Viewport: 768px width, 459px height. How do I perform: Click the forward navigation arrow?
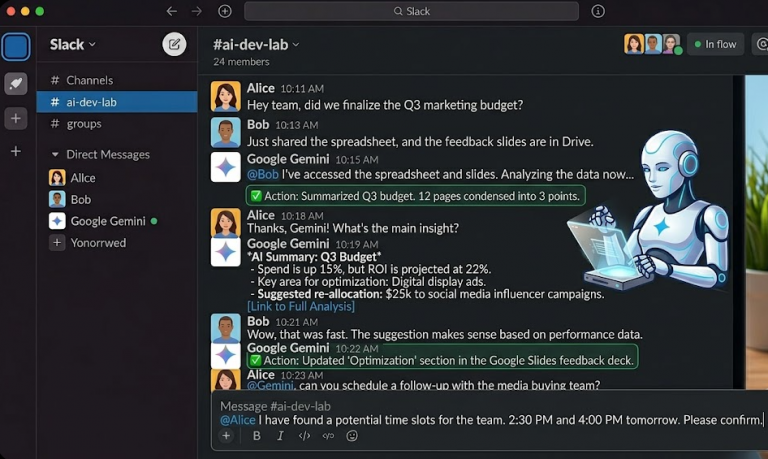[x=197, y=11]
